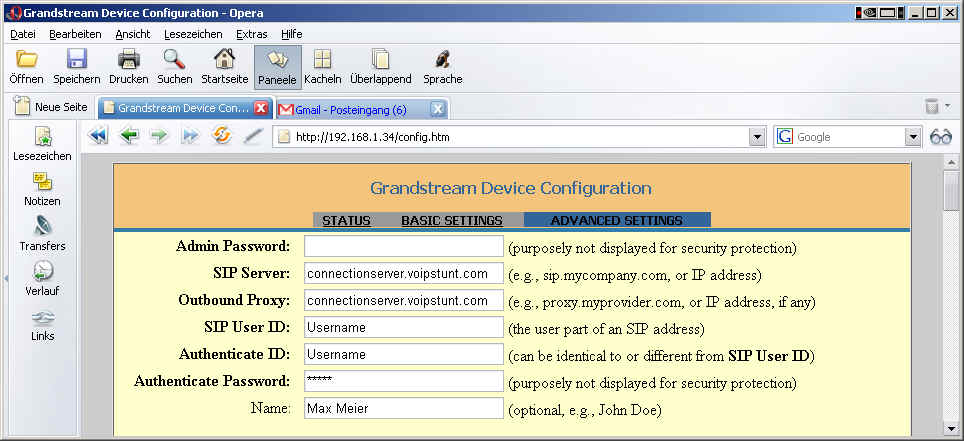Click the vertical scrollbar thumb
This screenshot has width=964, height=441.
[x=951, y=191]
